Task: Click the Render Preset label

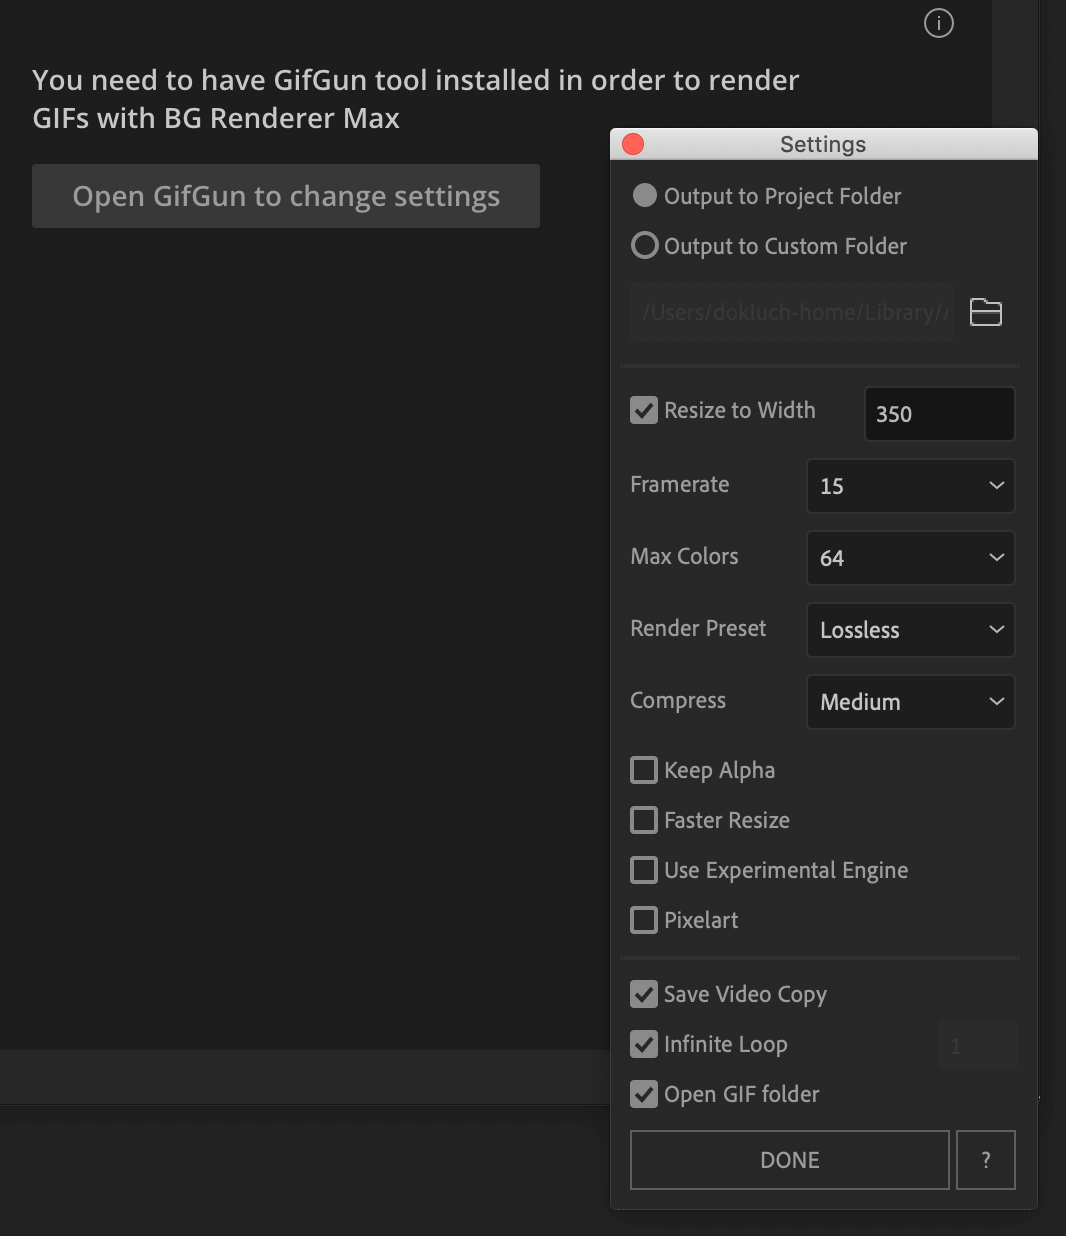Action: 699,628
